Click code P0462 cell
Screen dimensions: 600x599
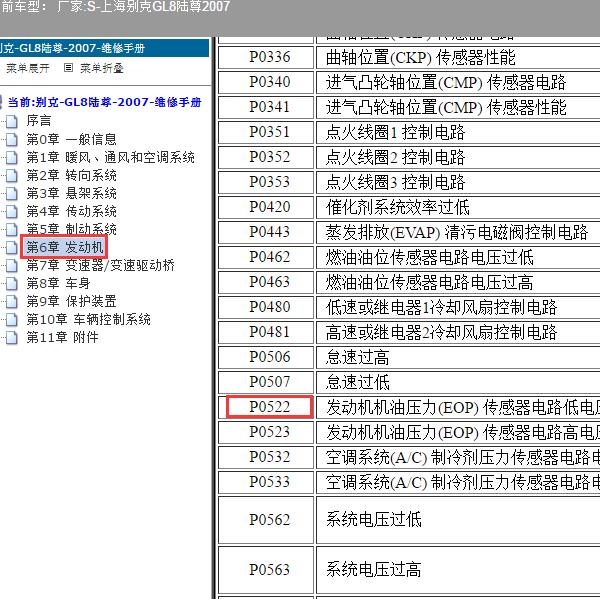click(266, 257)
